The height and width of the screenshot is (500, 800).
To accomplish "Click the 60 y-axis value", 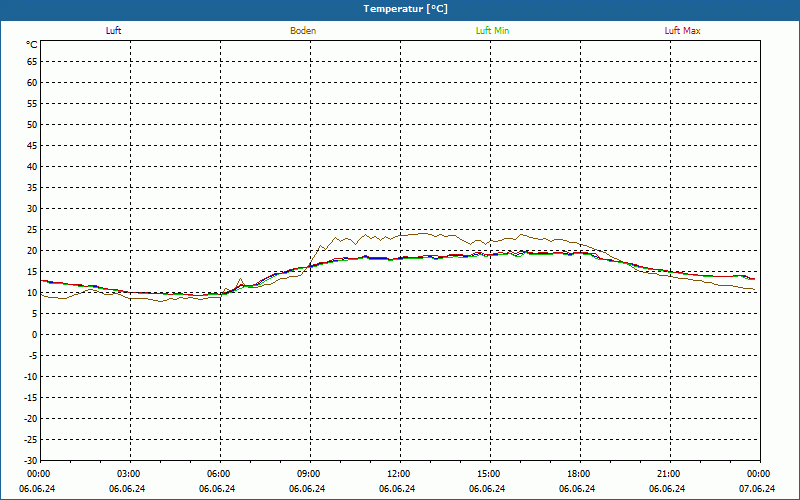I will [x=32, y=83].
